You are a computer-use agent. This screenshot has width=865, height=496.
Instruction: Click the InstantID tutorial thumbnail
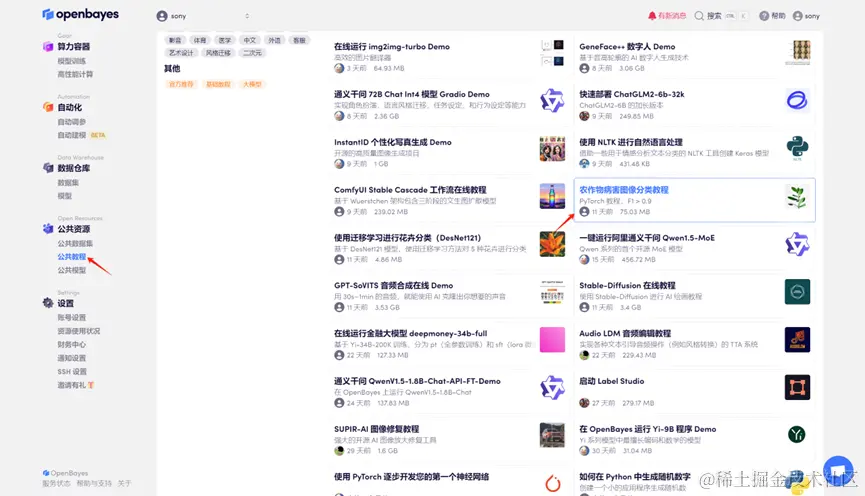click(552, 148)
